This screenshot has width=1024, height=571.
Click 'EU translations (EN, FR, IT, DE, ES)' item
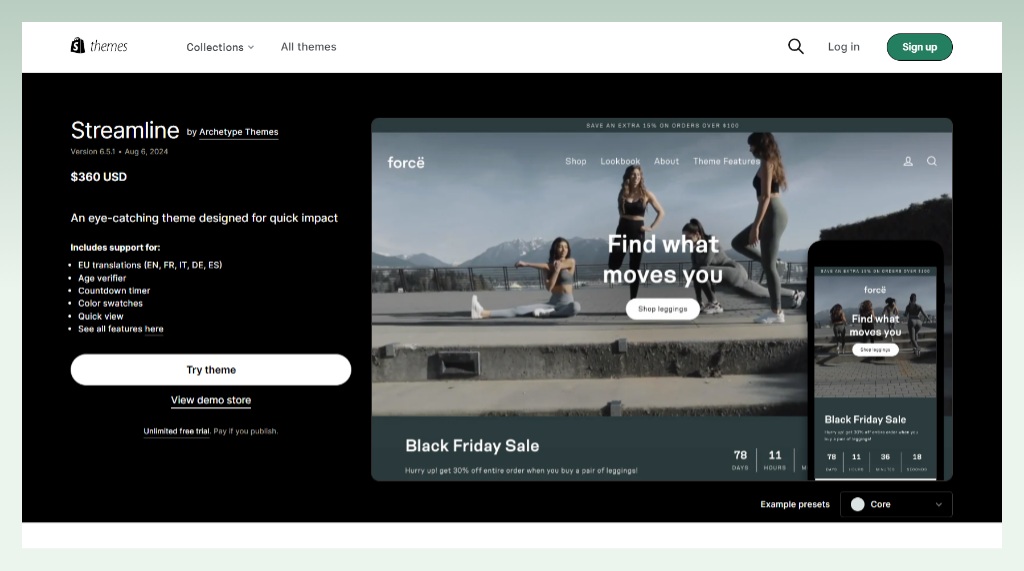(x=150, y=265)
